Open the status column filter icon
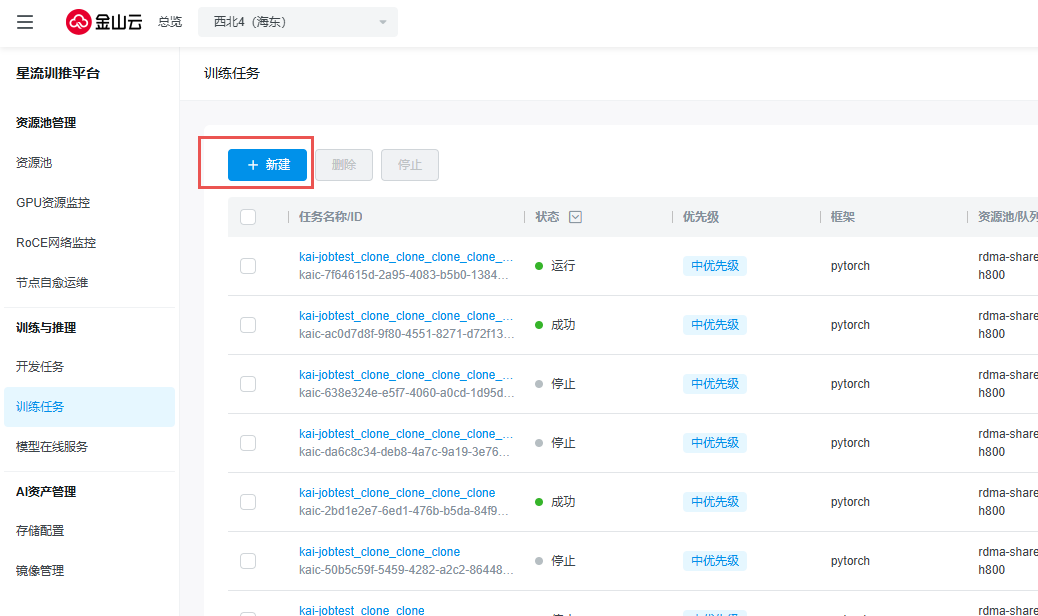The width and height of the screenshot is (1038, 616). (x=575, y=217)
